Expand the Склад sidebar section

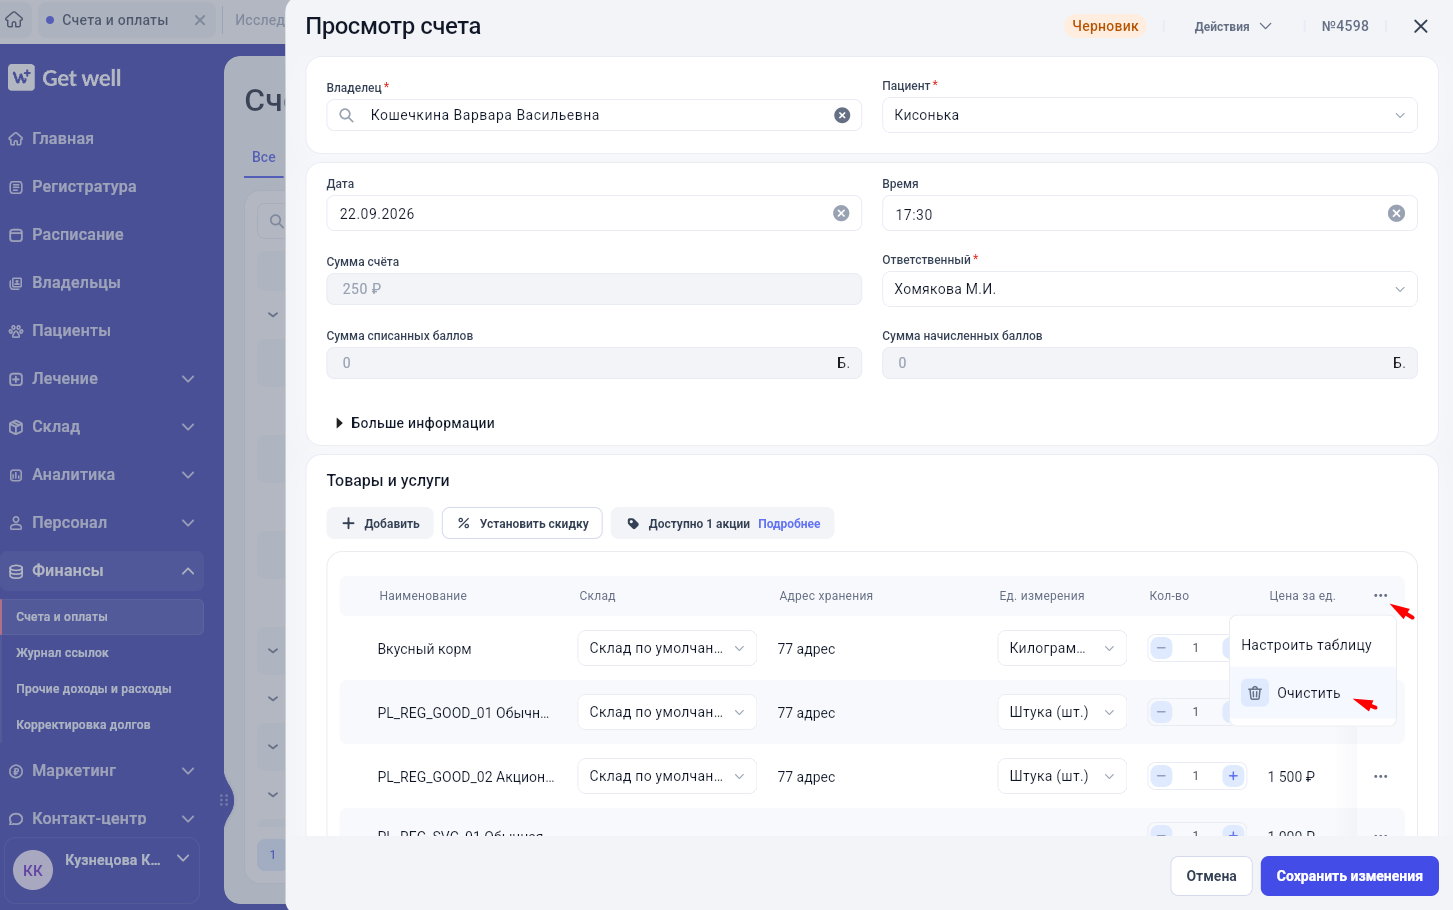102,427
